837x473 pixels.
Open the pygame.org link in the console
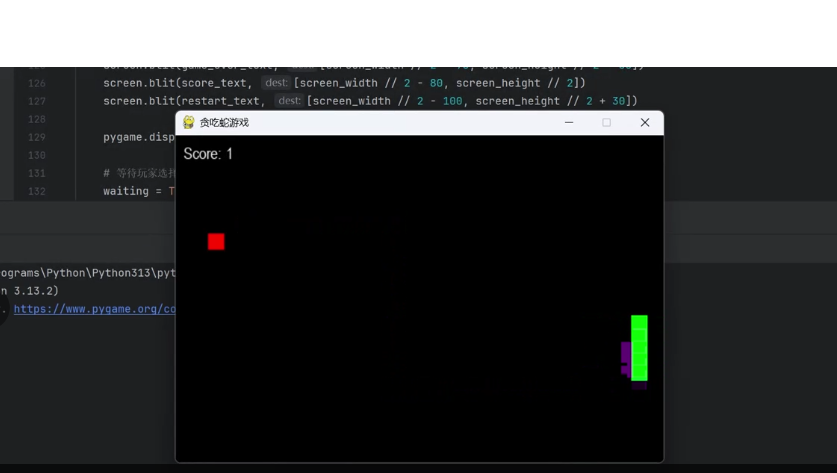click(x=94, y=309)
